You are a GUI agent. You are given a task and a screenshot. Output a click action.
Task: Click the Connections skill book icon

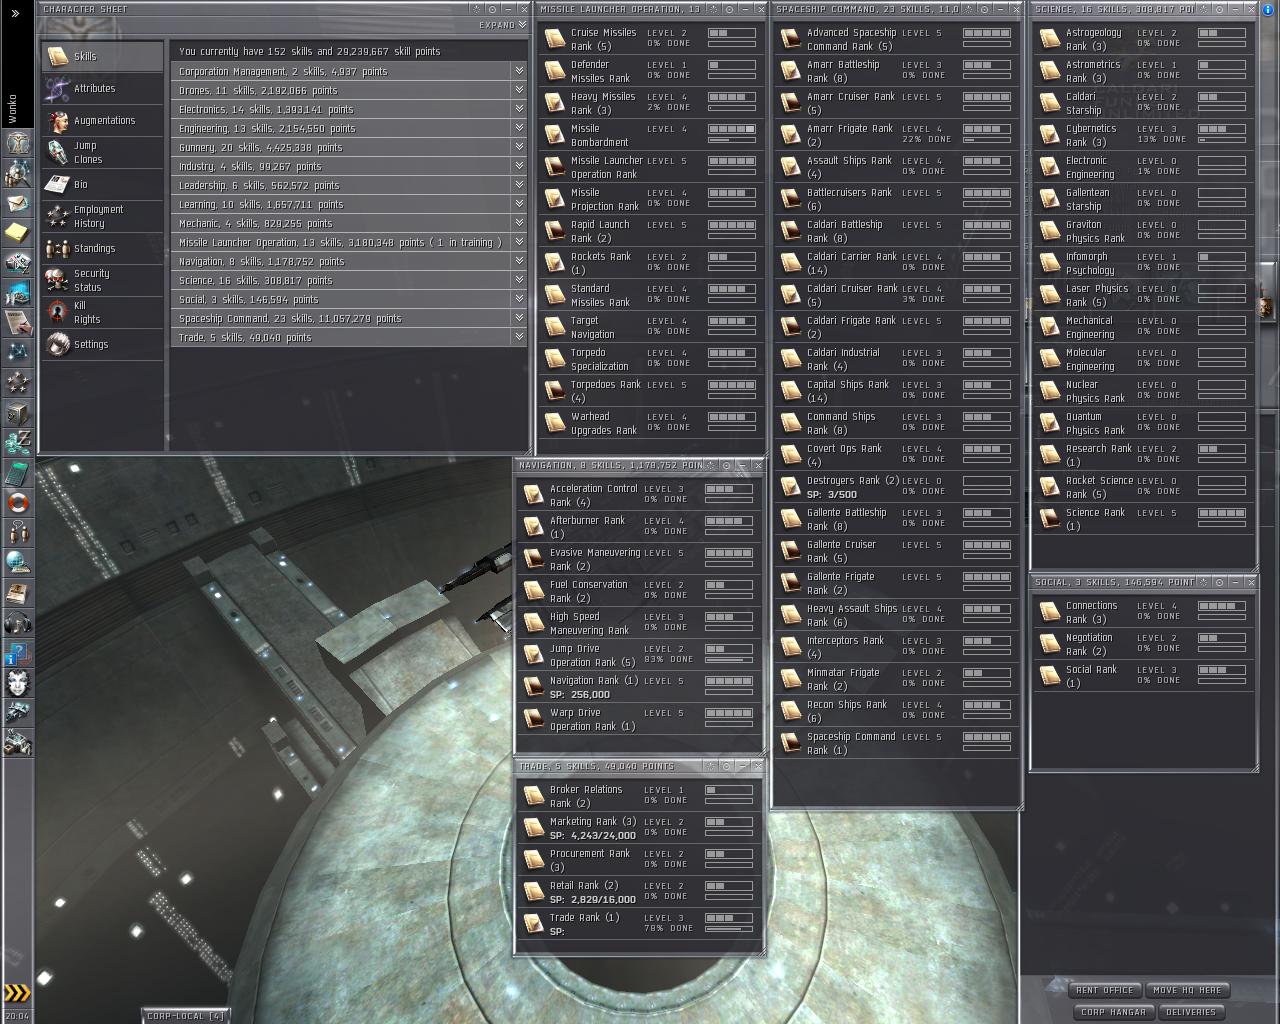[1050, 612]
